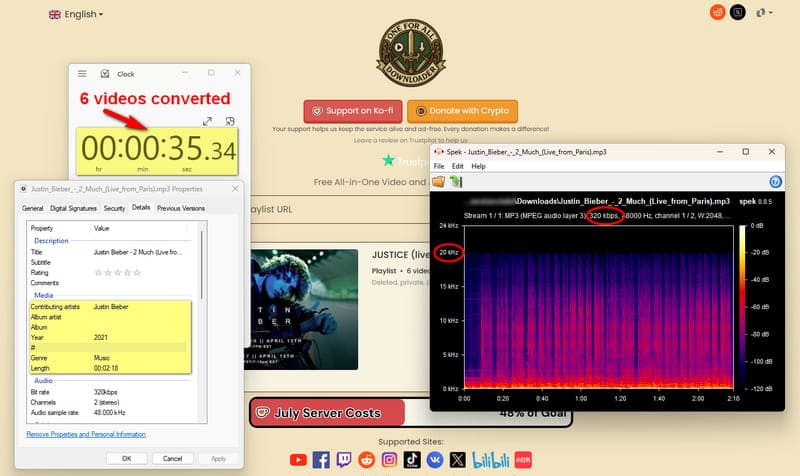Click the Audio sample rate value 48.000 kHz
The height and width of the screenshot is (476, 800).
[109, 412]
